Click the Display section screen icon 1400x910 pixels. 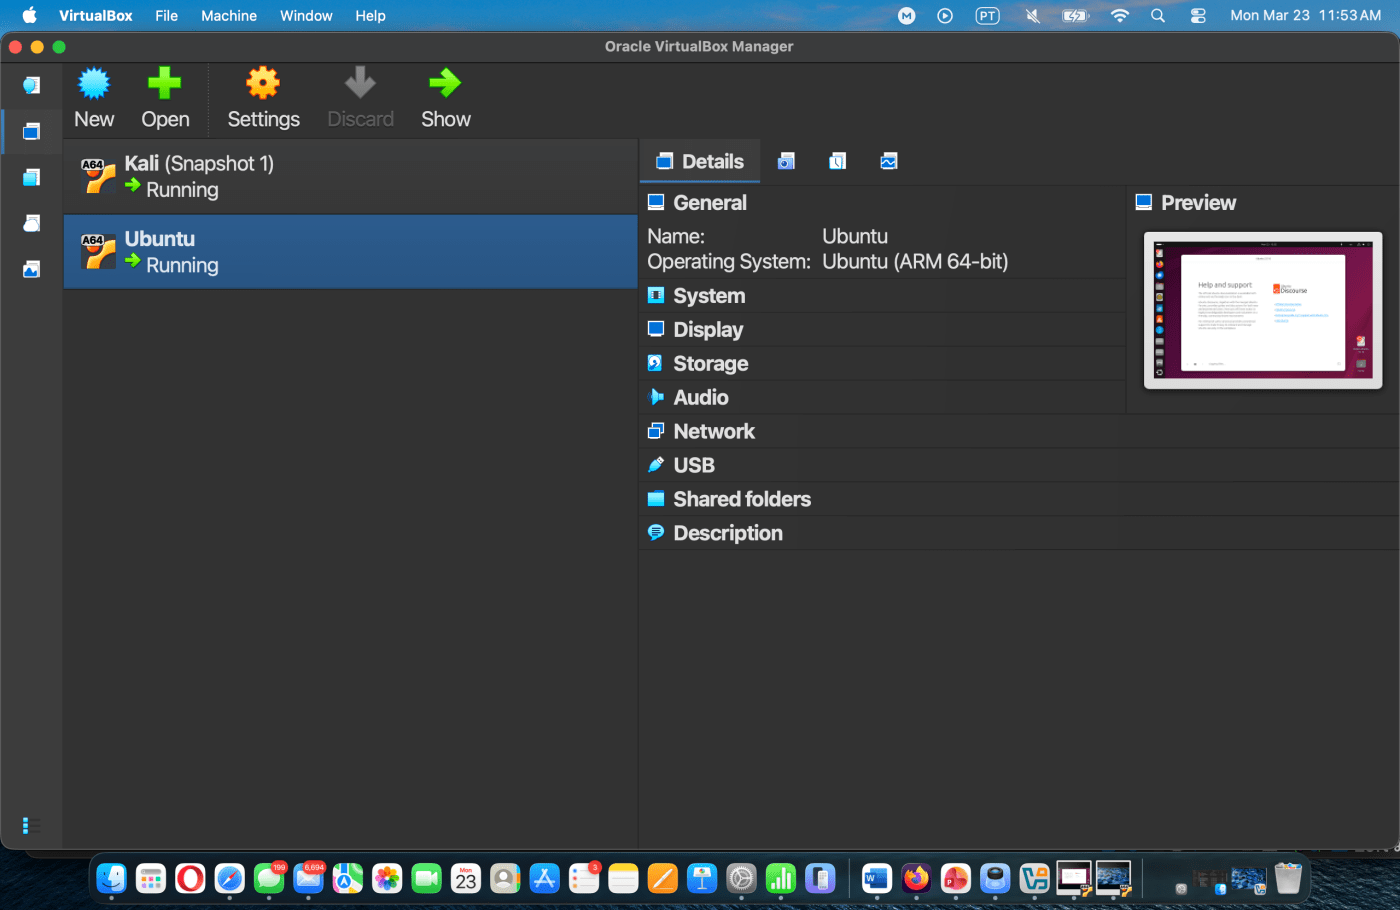pos(656,329)
